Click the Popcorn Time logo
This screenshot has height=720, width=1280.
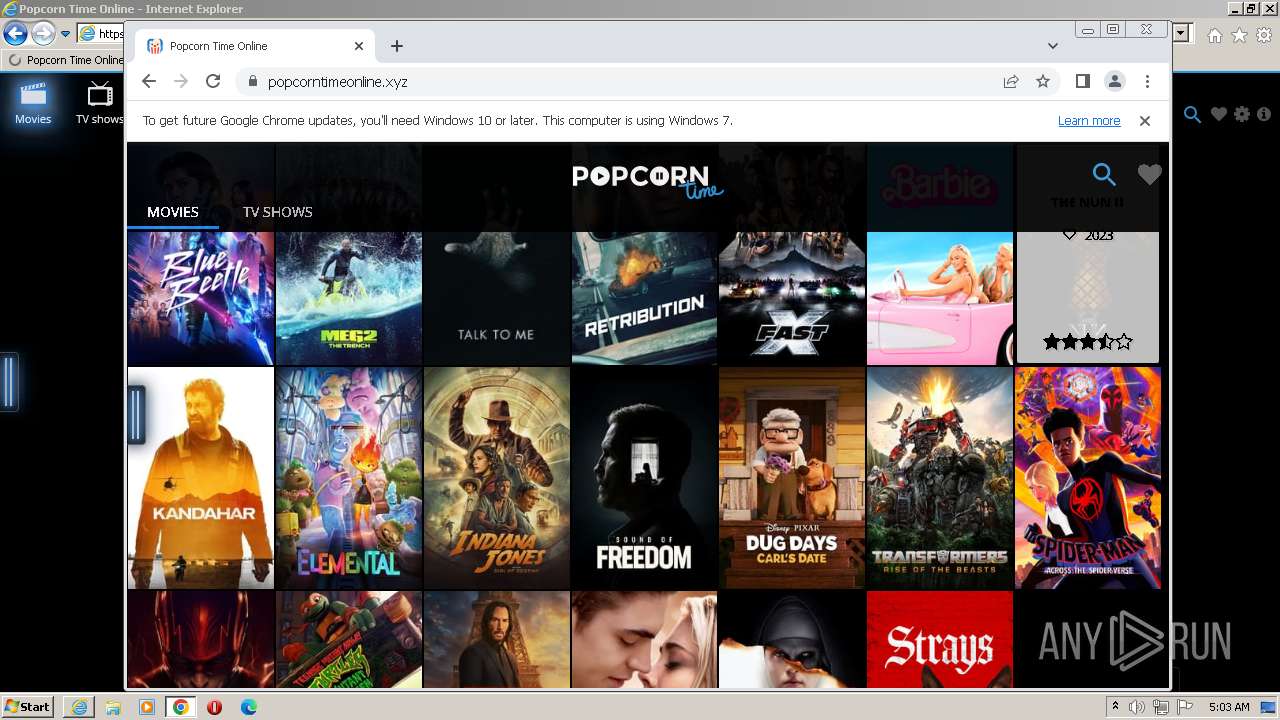click(647, 181)
